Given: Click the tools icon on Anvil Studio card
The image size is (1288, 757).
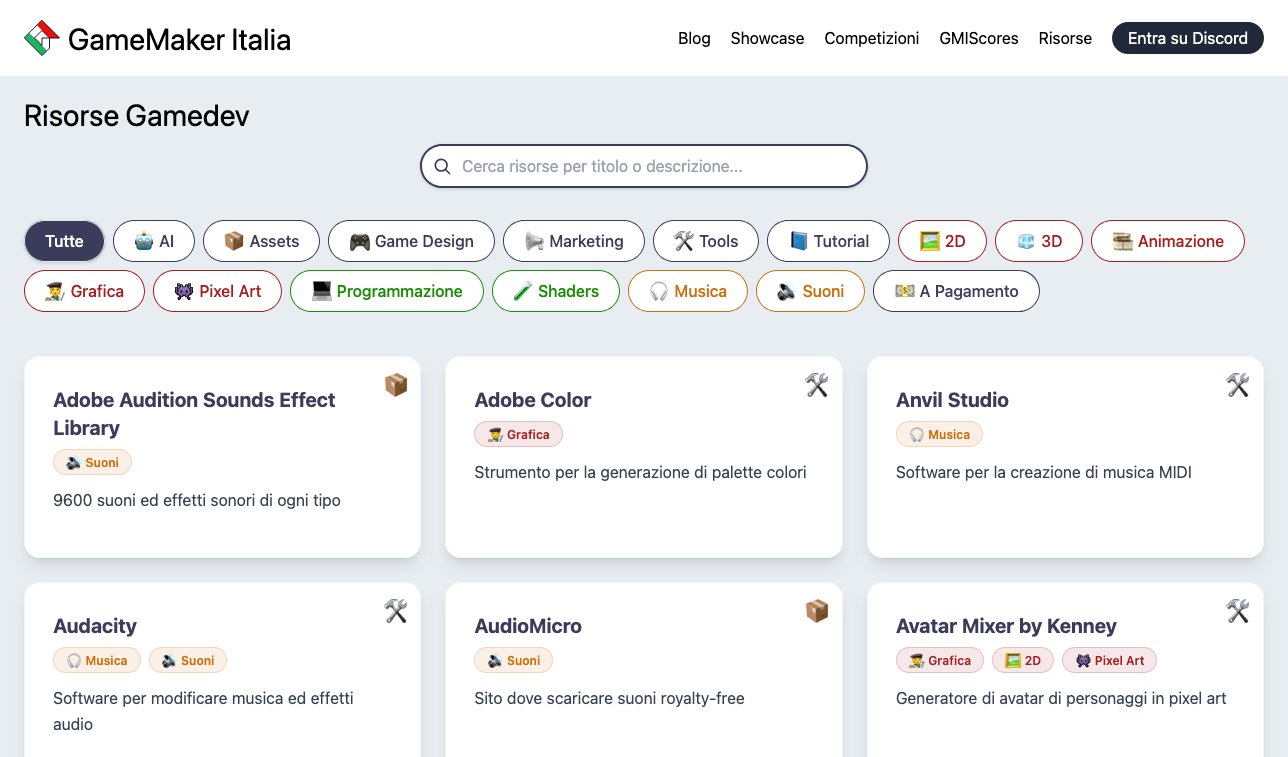Looking at the screenshot, I should click(1238, 385).
